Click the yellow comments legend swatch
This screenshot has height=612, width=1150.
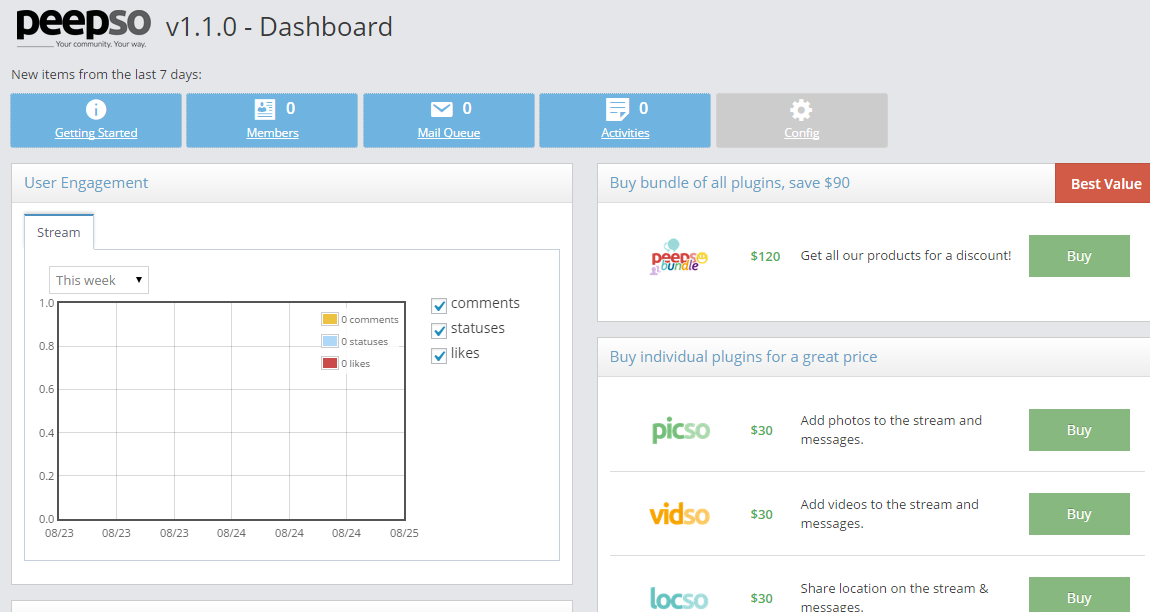coord(329,319)
